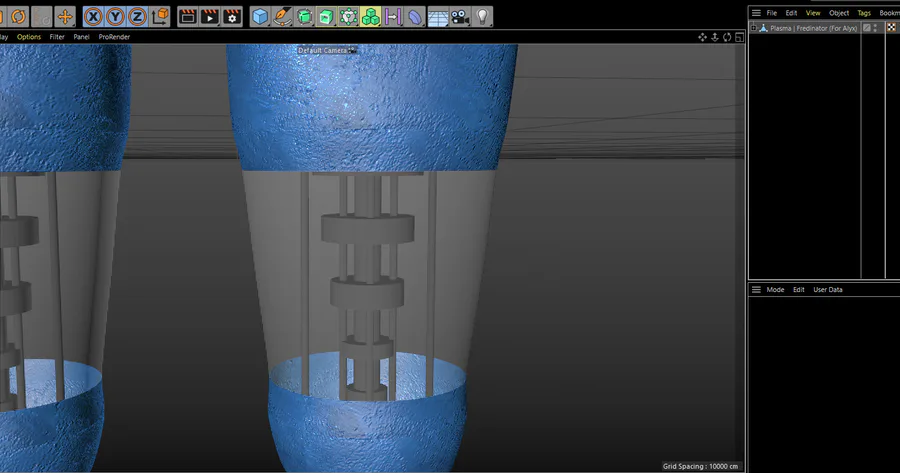The height and width of the screenshot is (473, 900).
Task: Open the viewport Options menu
Action: click(29, 37)
